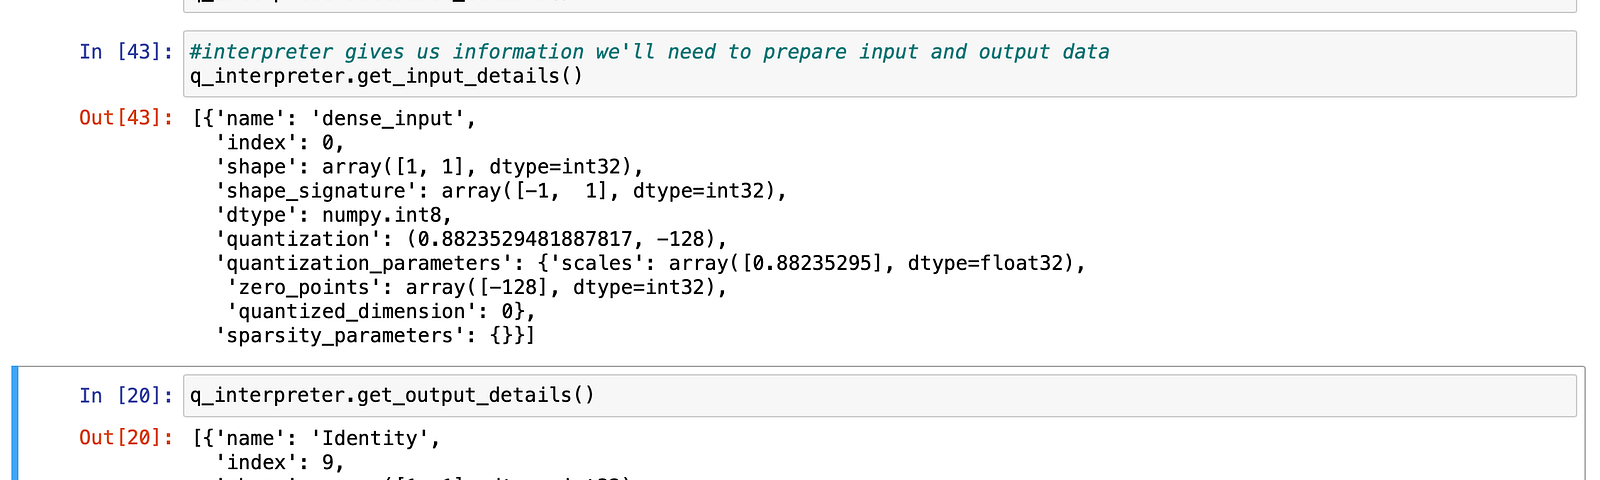Click the 'index': 9 output line
Image resolution: width=1600 pixels, height=480 pixels.
coord(279,462)
